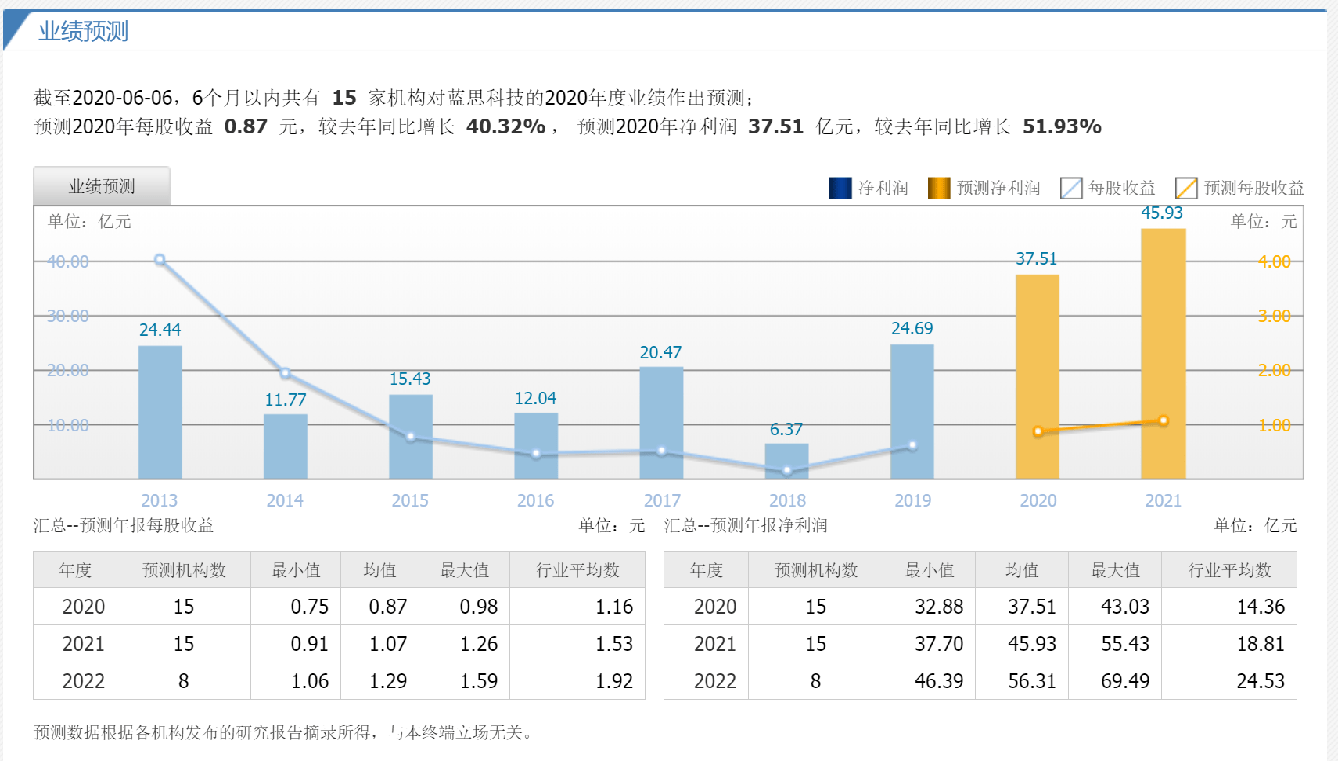This screenshot has height=762, width=1338.
Task: Click the 2018 EPS line data point
Action: 787,470
